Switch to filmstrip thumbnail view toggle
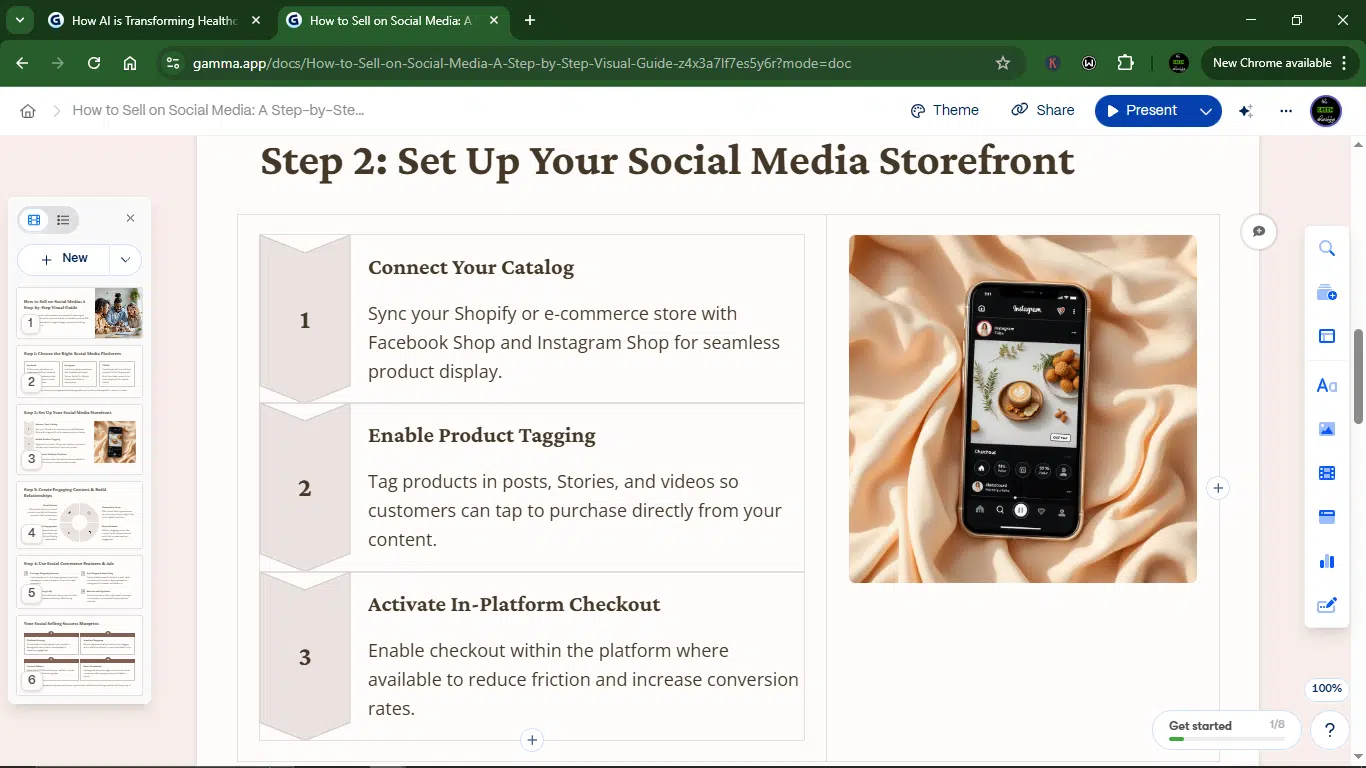The width and height of the screenshot is (1366, 768). tap(35, 220)
